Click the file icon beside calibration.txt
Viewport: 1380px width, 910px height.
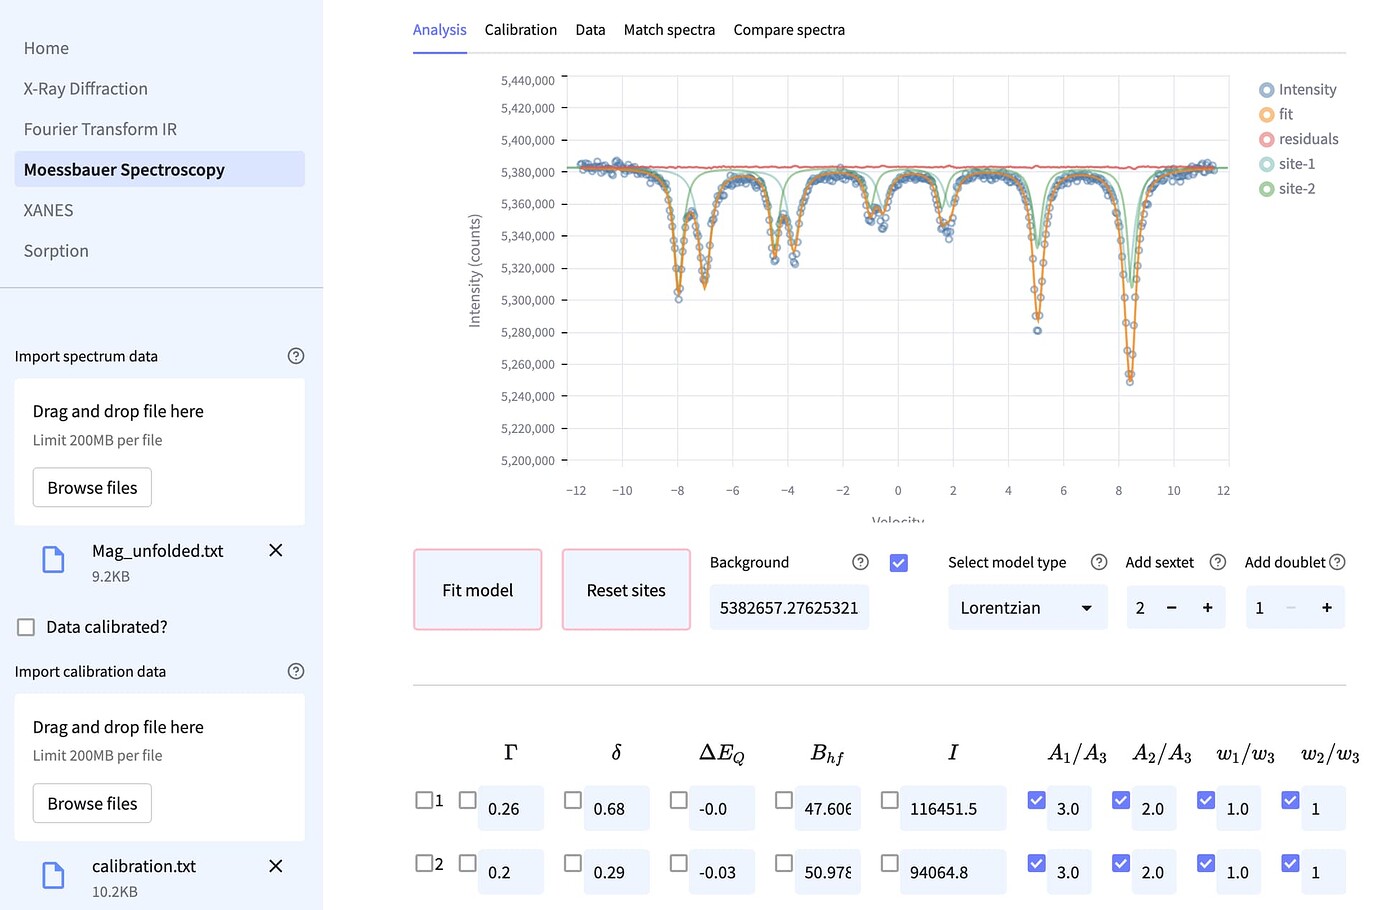click(53, 876)
